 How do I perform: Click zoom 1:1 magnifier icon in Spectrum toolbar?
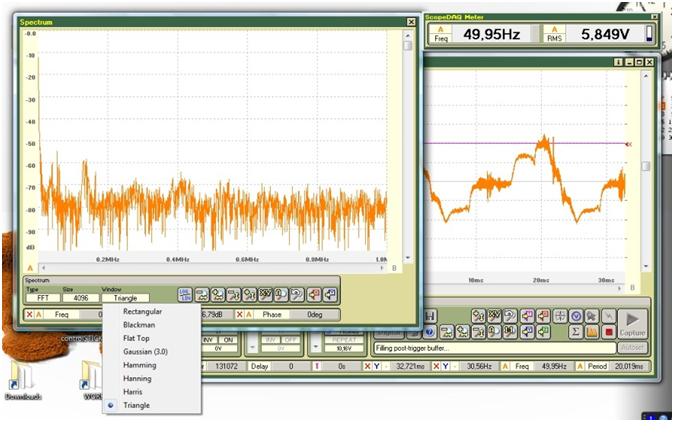pos(281,295)
